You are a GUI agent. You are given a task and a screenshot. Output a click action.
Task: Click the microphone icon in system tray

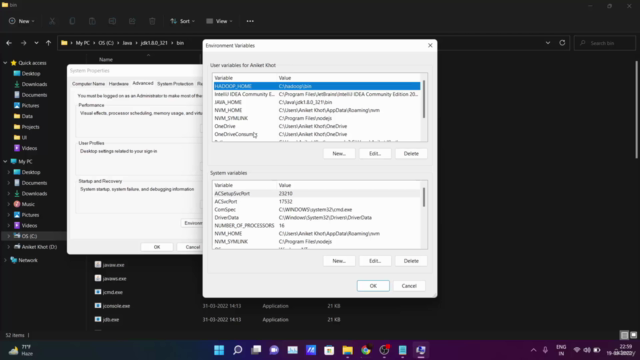coord(545,350)
